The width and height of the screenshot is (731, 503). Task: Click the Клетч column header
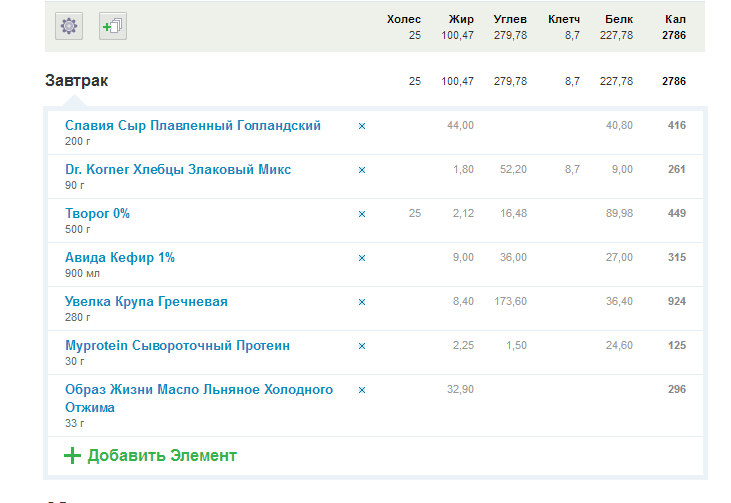pyautogui.click(x=564, y=20)
